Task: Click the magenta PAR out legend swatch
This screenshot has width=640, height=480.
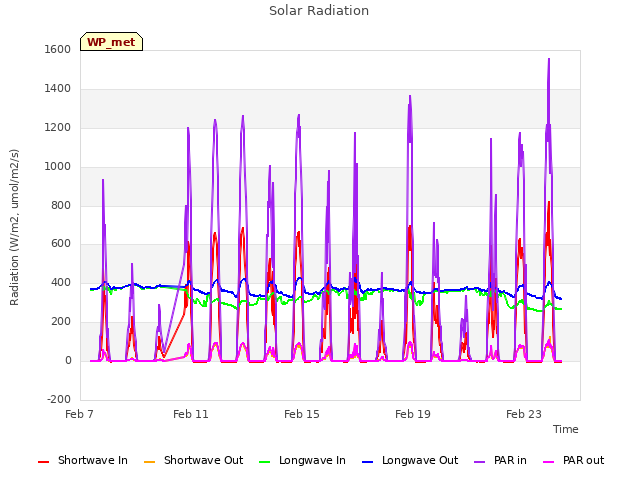Action: [549, 462]
